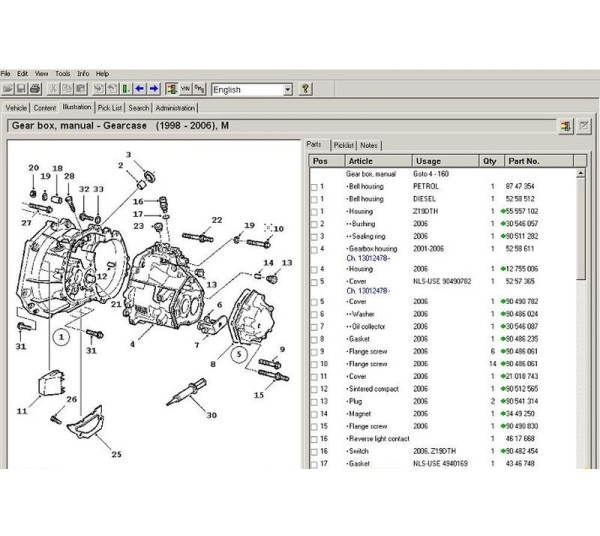Go forward with the blue right arrow
The image size is (600, 536).
point(154,89)
